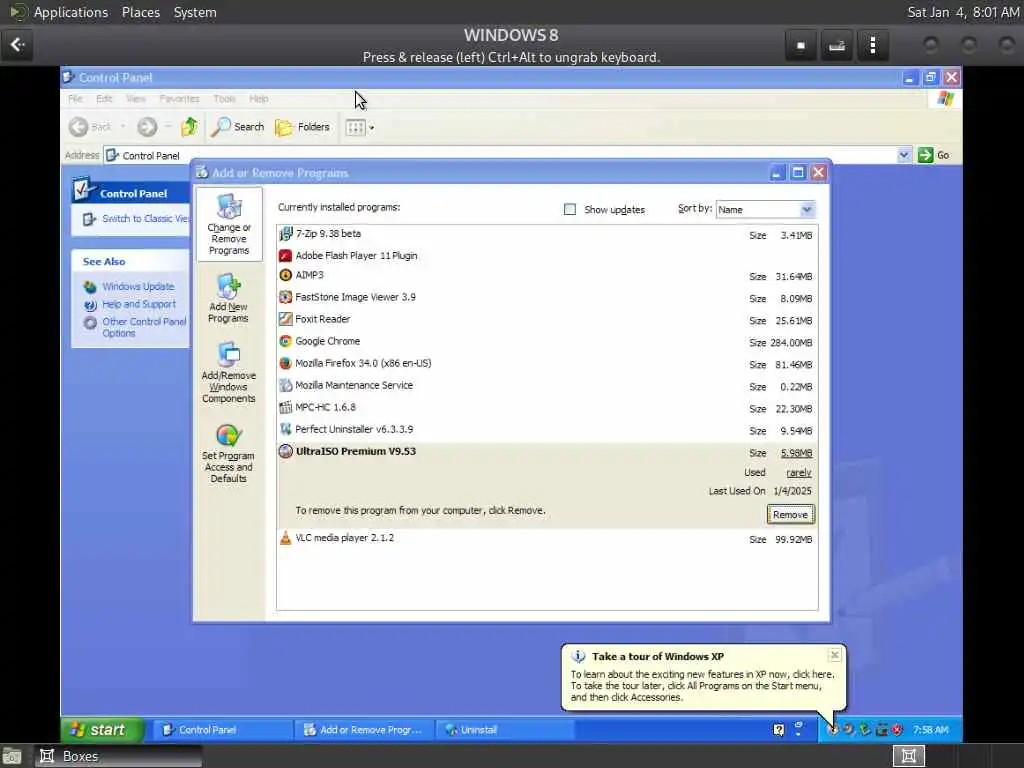Open the Help menu
The image size is (1024, 768).
pos(259,99)
